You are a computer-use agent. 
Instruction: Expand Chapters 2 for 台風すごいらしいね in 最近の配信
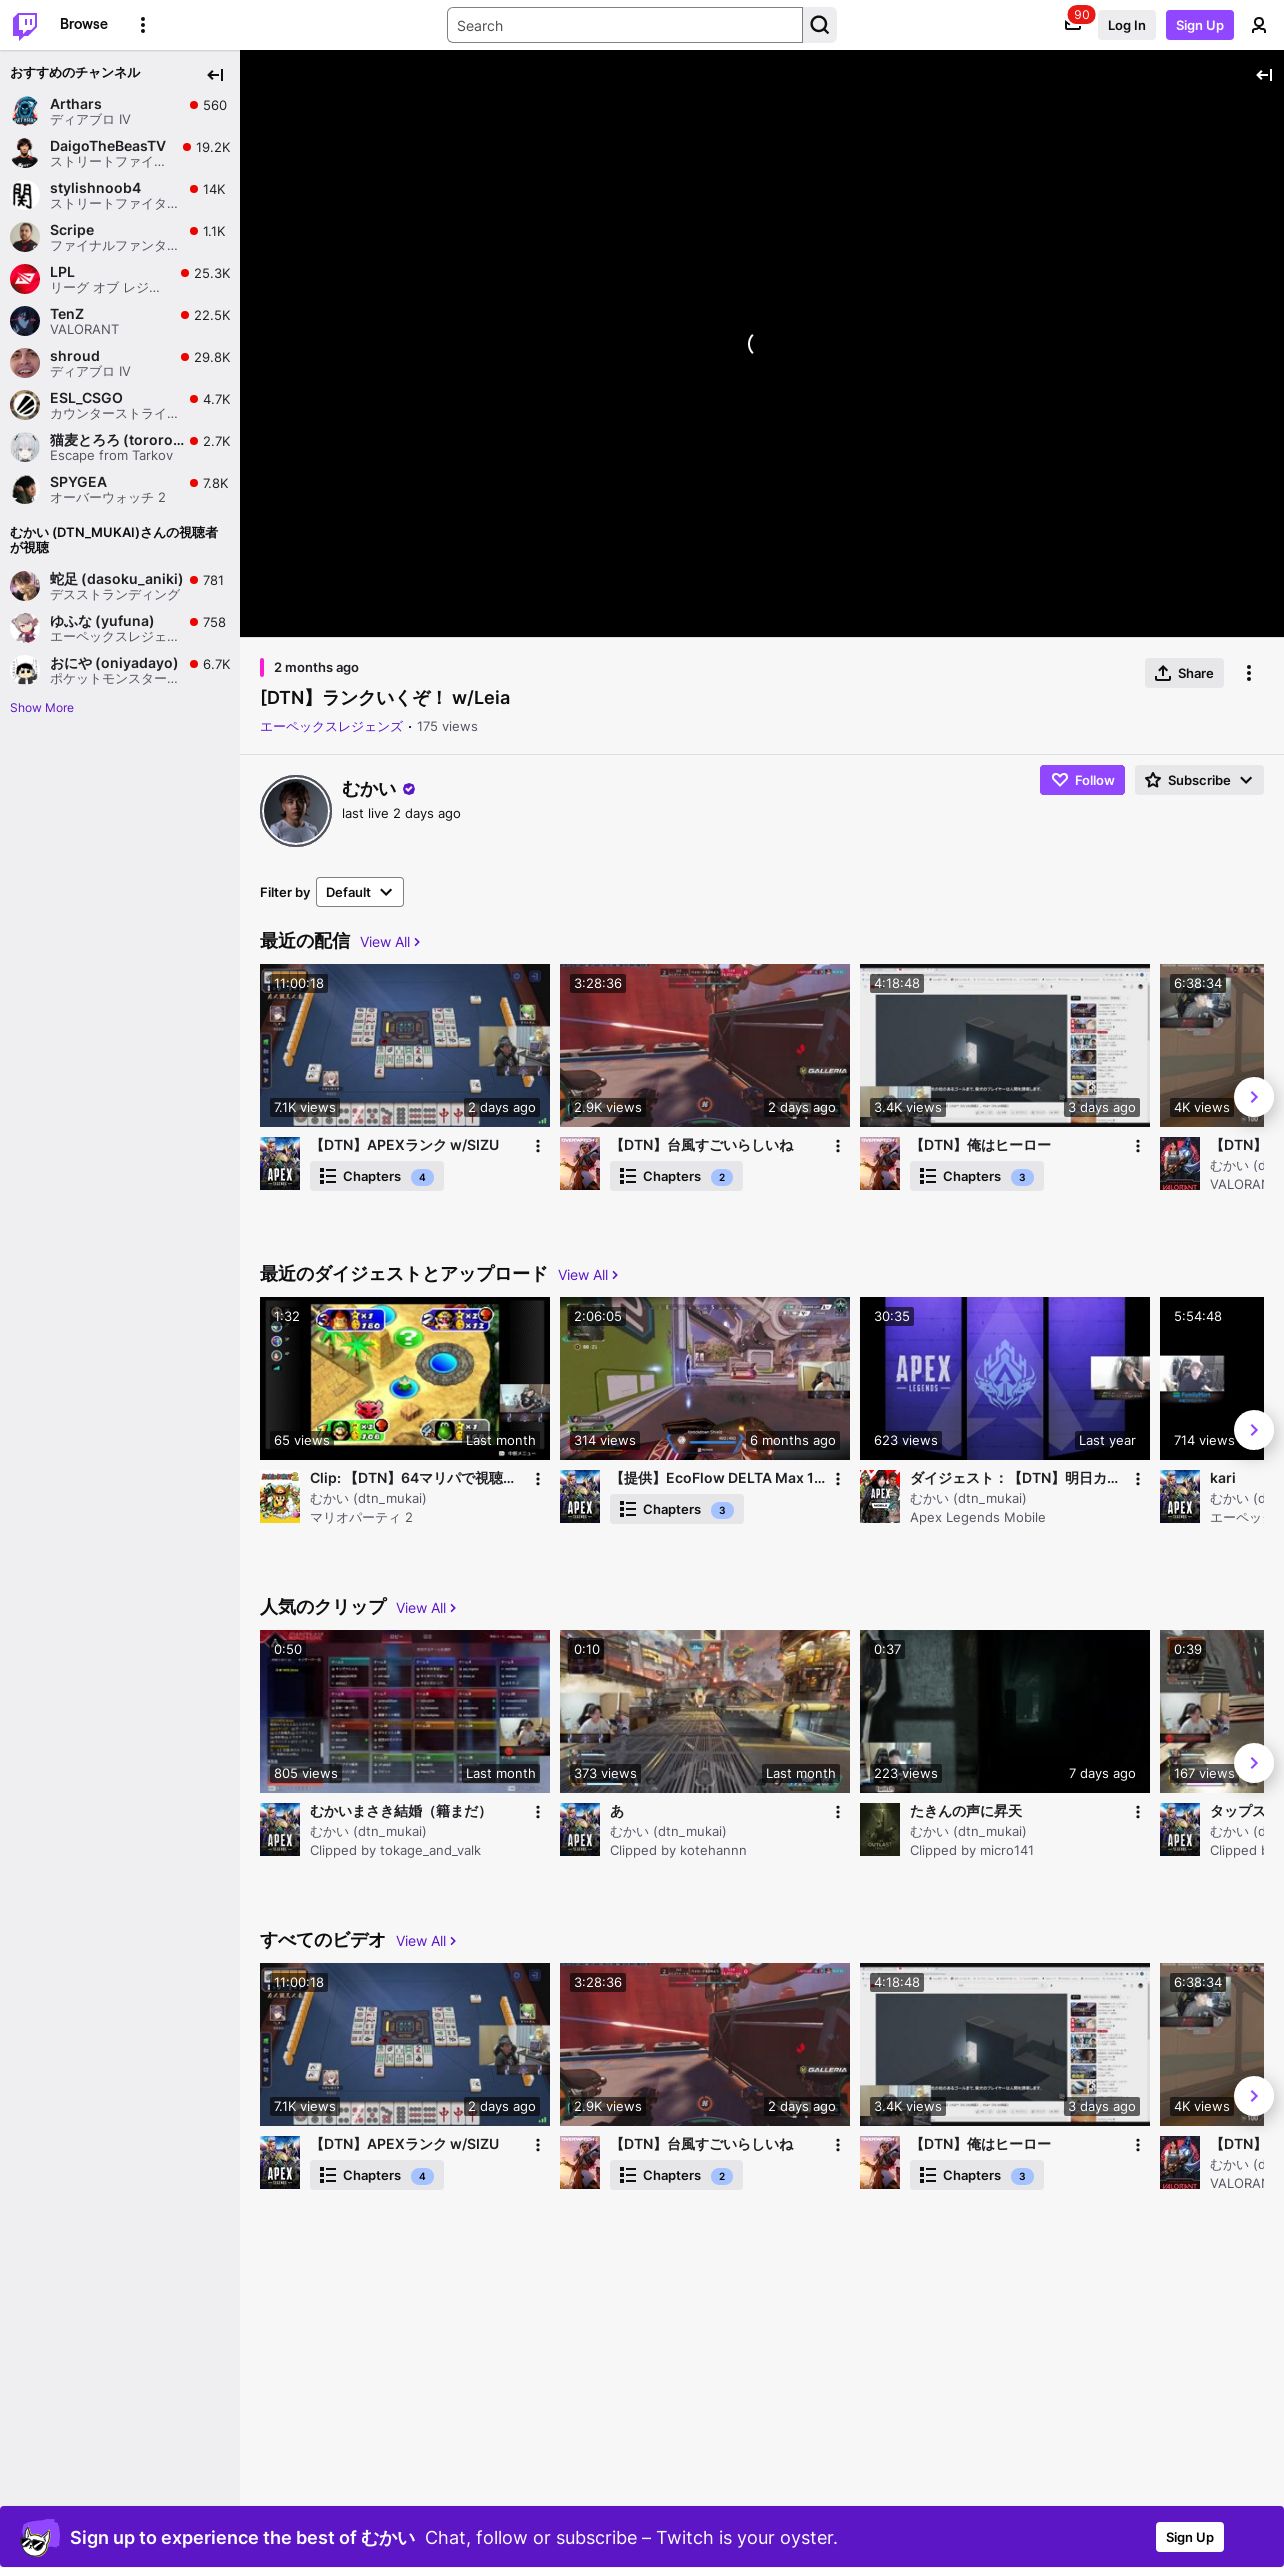coord(676,1177)
